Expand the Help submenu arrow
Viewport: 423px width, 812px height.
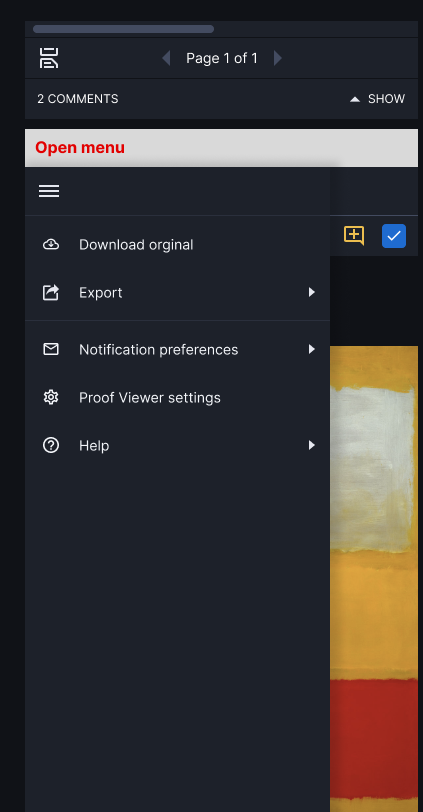(312, 445)
